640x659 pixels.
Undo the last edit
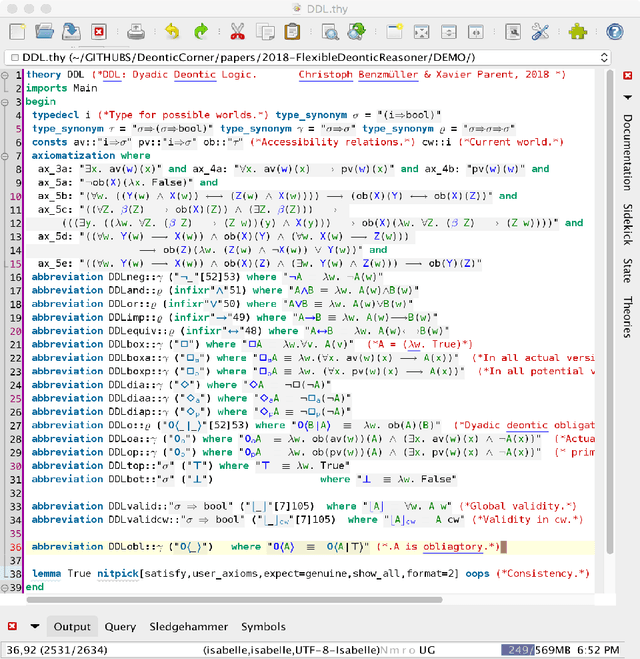click(172, 32)
